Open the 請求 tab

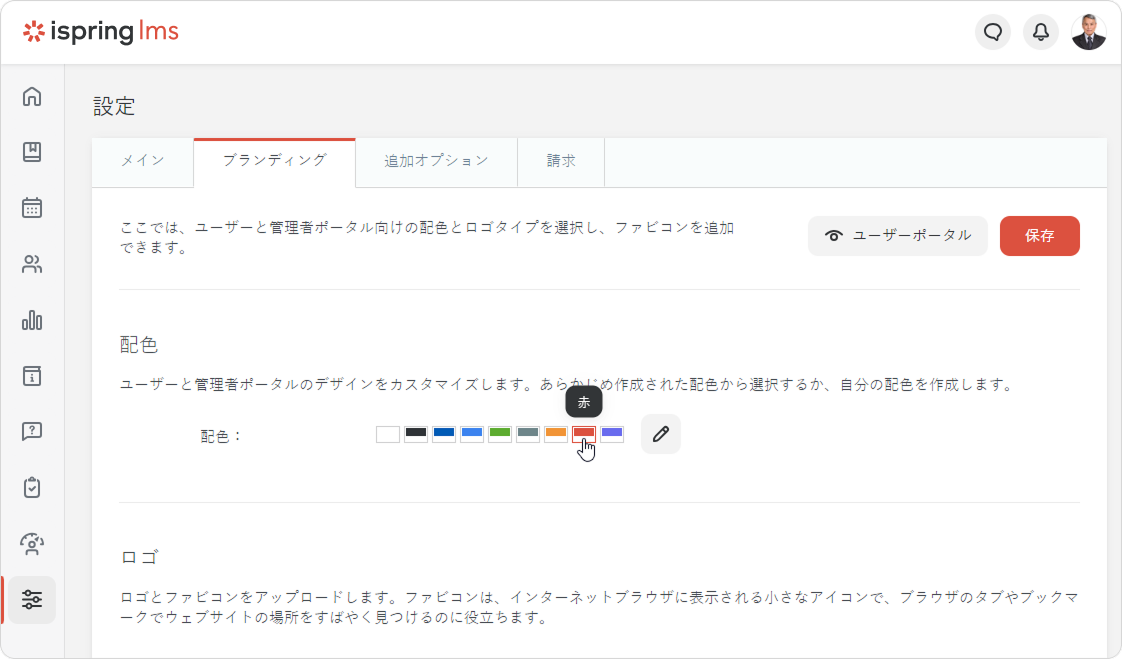[x=561, y=161]
